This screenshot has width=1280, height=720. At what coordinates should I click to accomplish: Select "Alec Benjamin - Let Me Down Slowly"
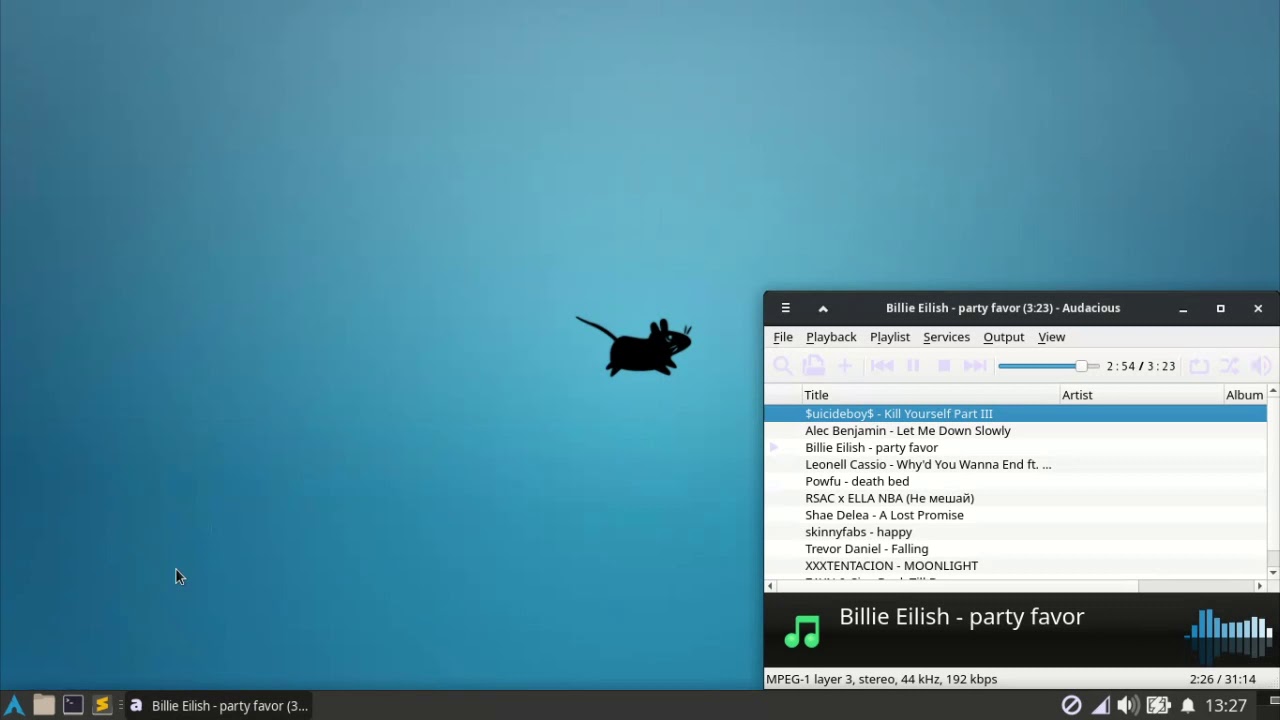pos(1015,431)
